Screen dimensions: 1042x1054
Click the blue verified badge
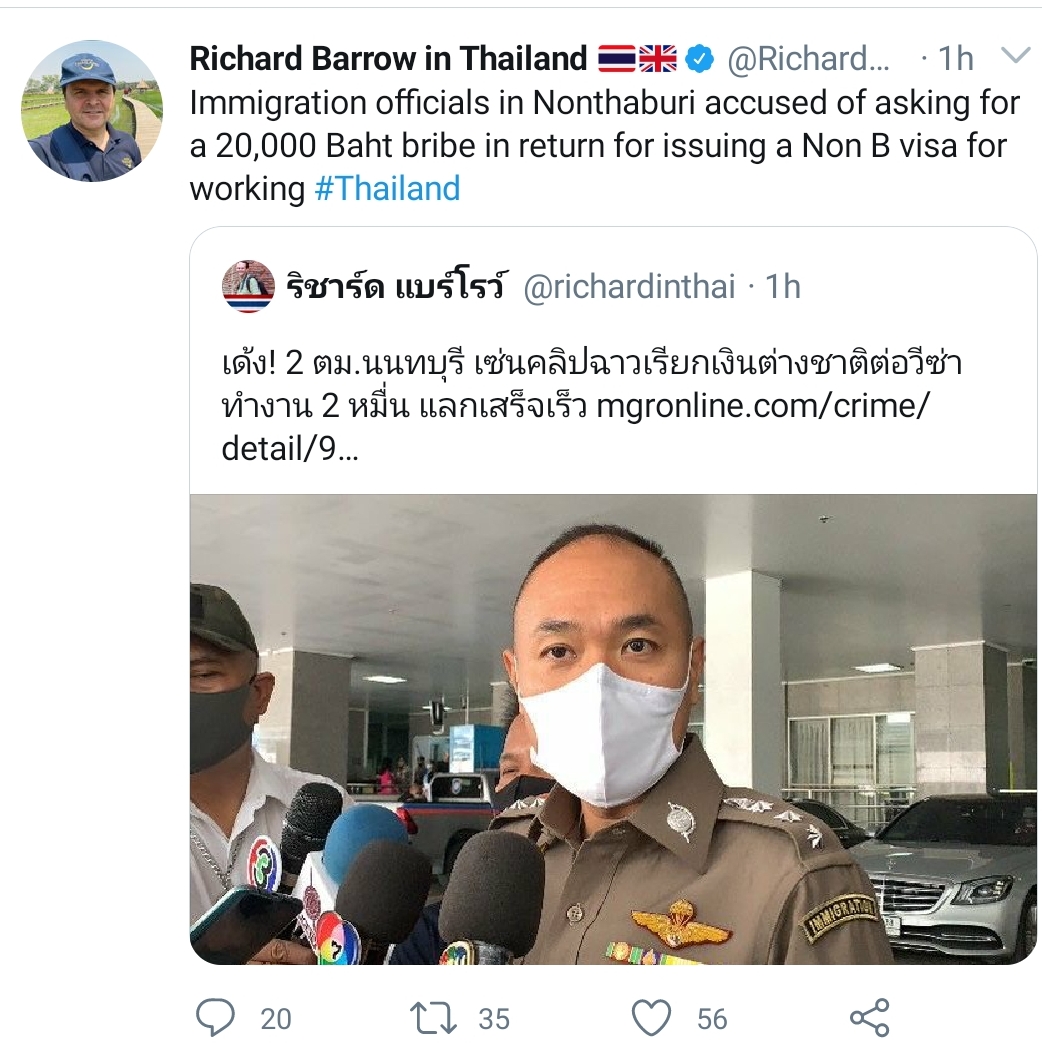coord(699,59)
